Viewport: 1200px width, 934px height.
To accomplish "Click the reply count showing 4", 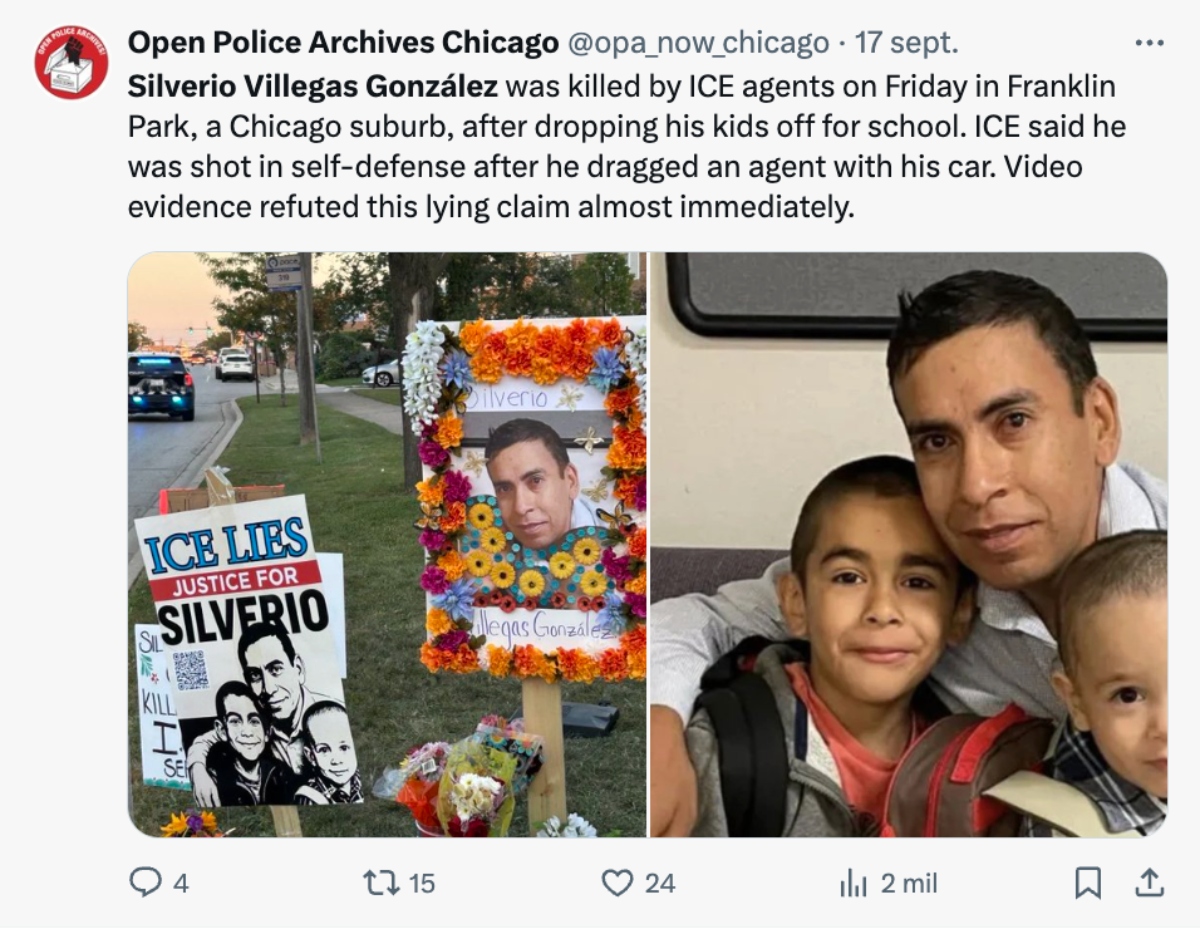I will pyautogui.click(x=180, y=883).
